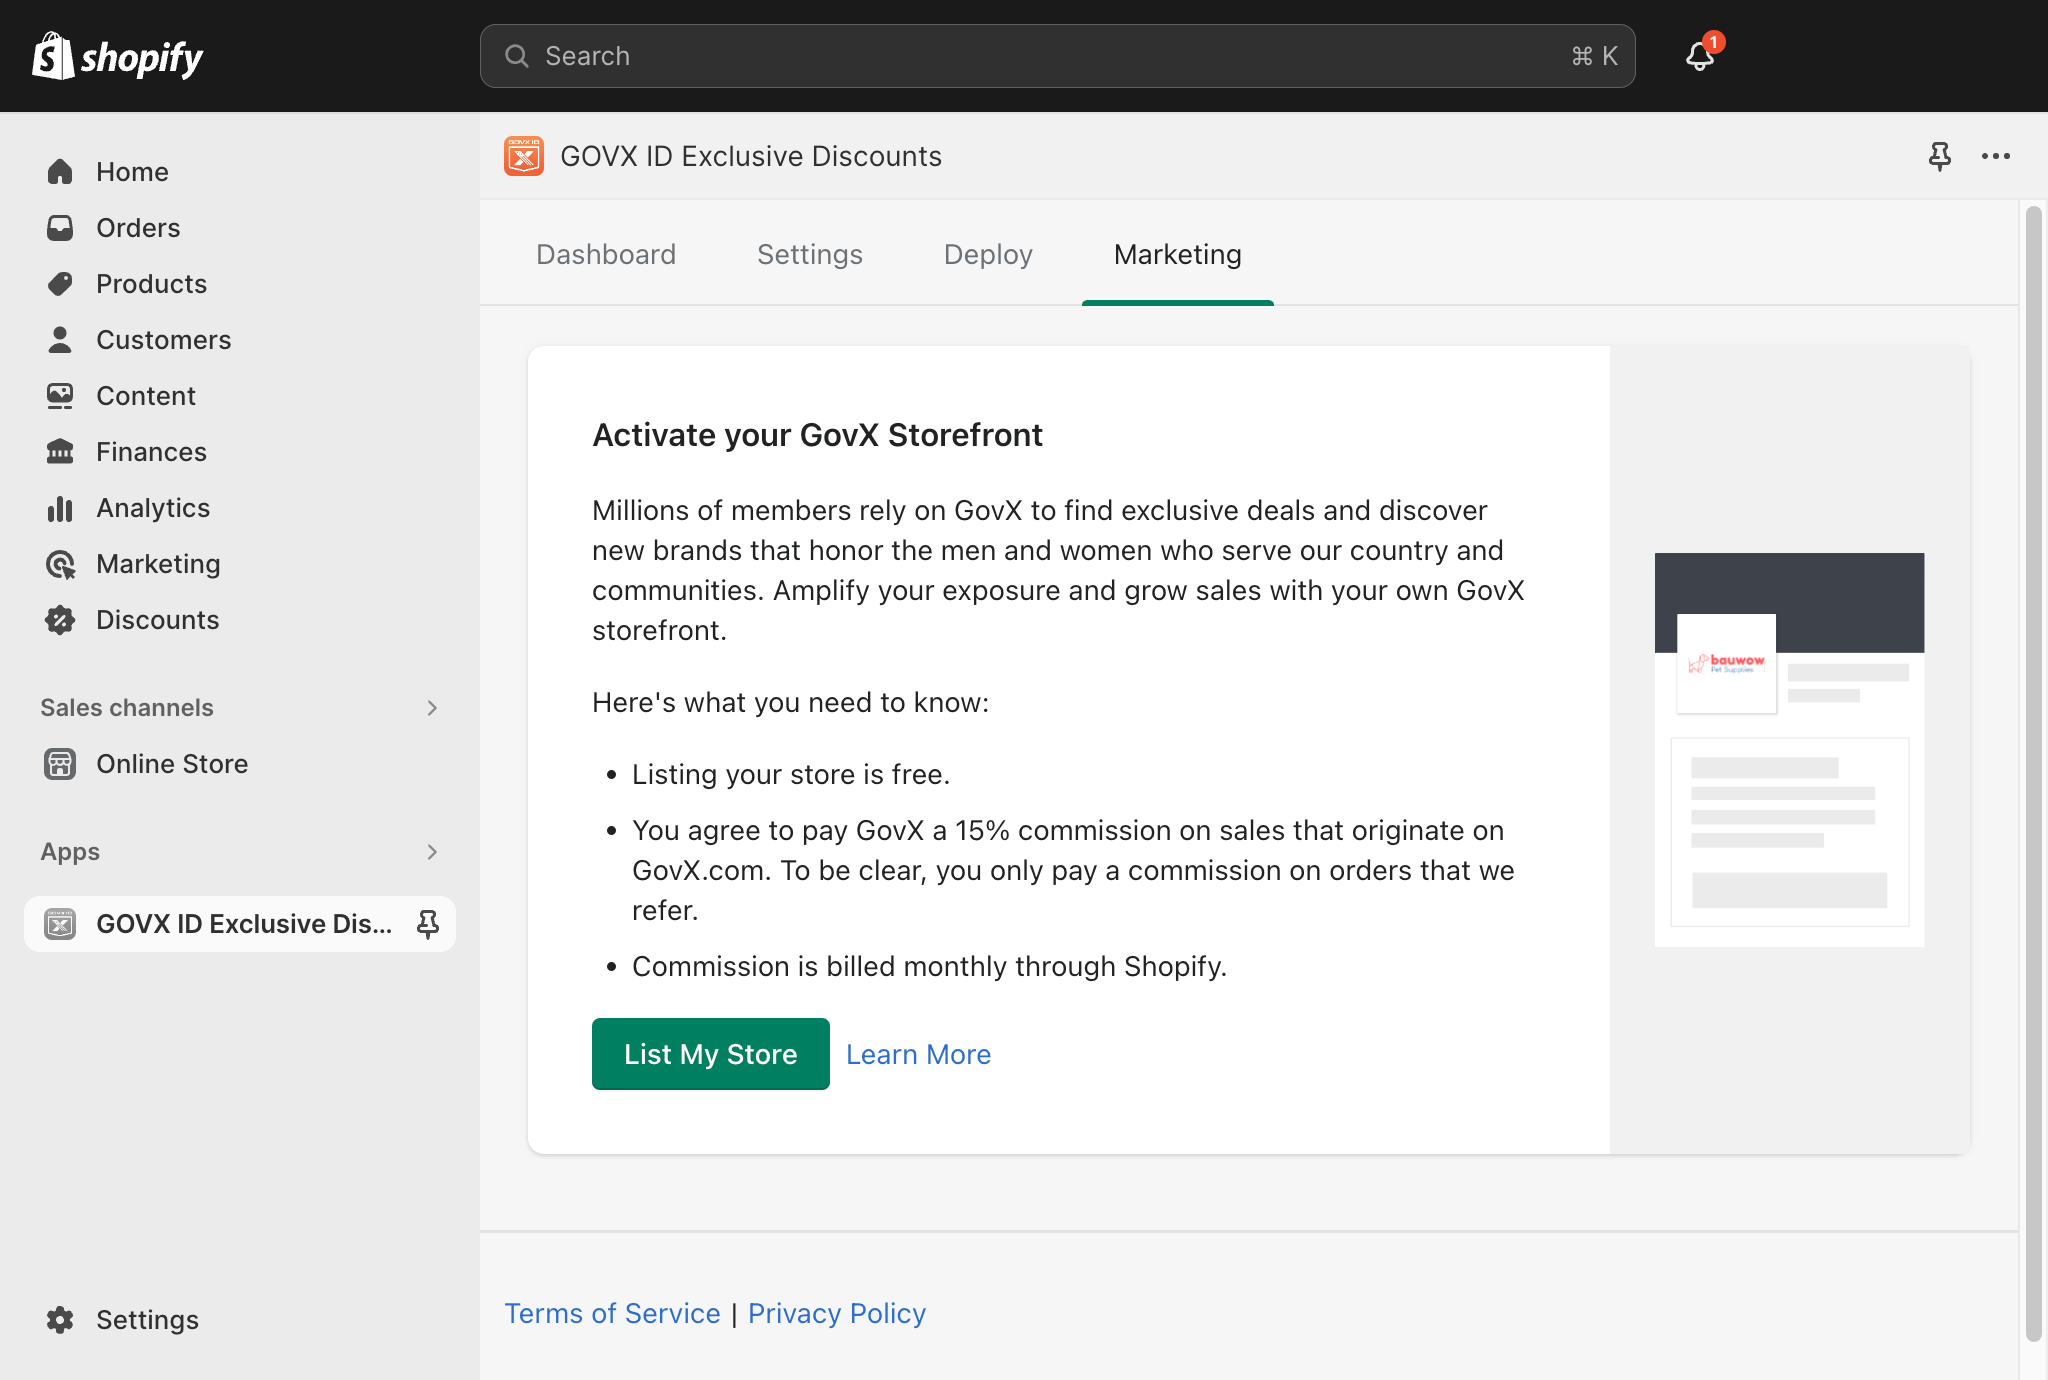2048x1380 pixels.
Task: Focus the Search field
Action: tap(1058, 56)
